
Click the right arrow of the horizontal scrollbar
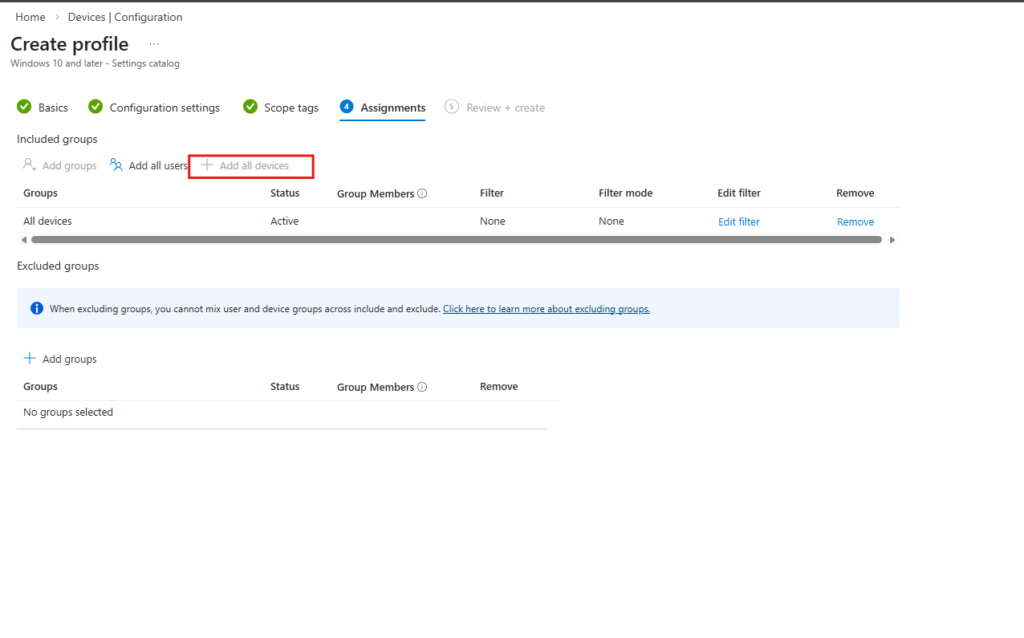coord(892,240)
